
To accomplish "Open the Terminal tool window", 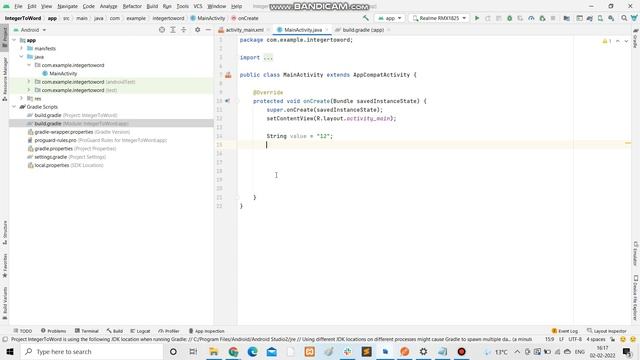I will (x=87, y=331).
